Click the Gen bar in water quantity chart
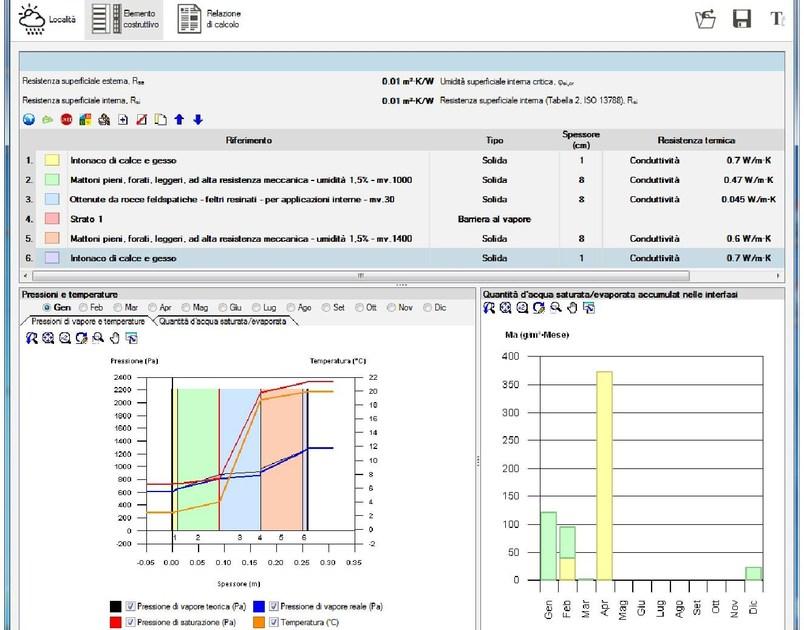 548,546
